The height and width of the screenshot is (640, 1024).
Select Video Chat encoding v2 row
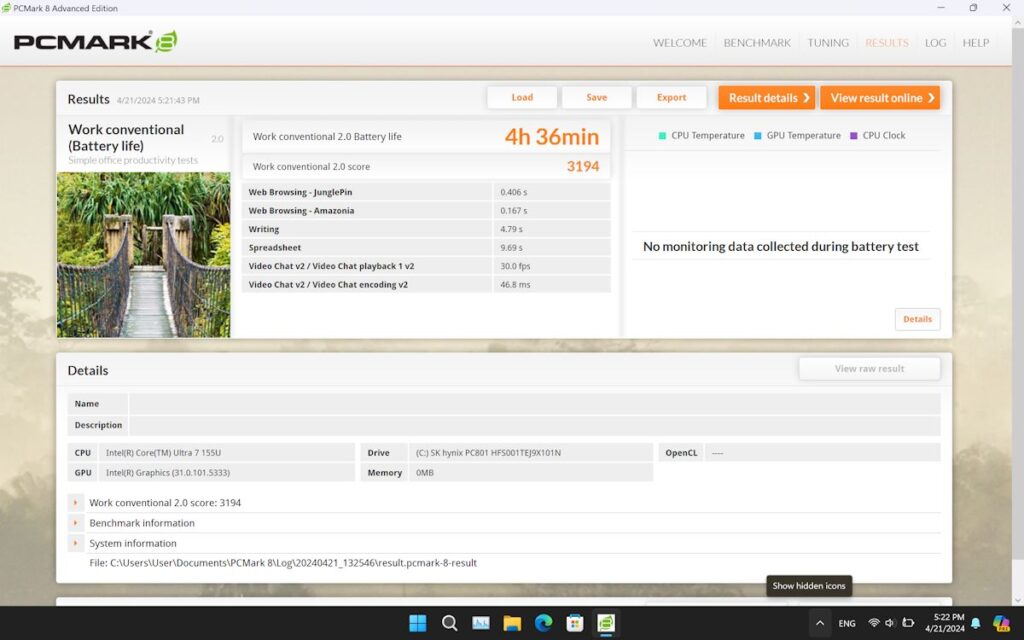point(426,285)
